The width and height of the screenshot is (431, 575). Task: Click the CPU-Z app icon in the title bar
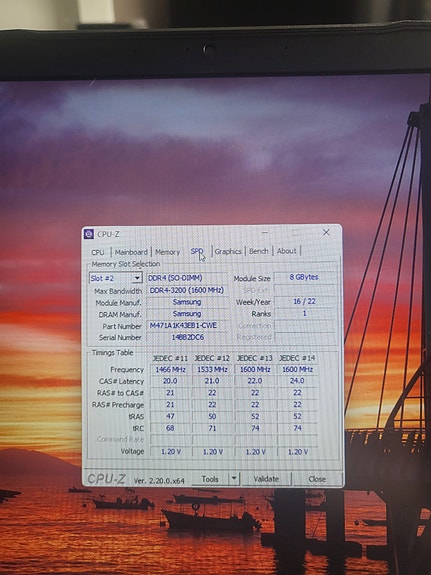point(89,234)
